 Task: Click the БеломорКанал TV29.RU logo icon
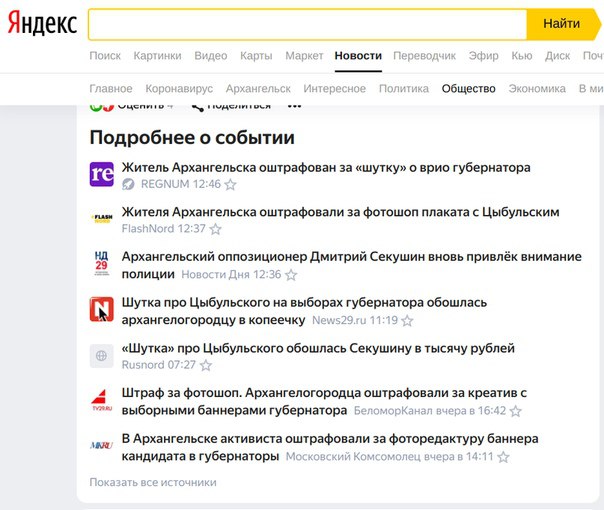pos(102,401)
